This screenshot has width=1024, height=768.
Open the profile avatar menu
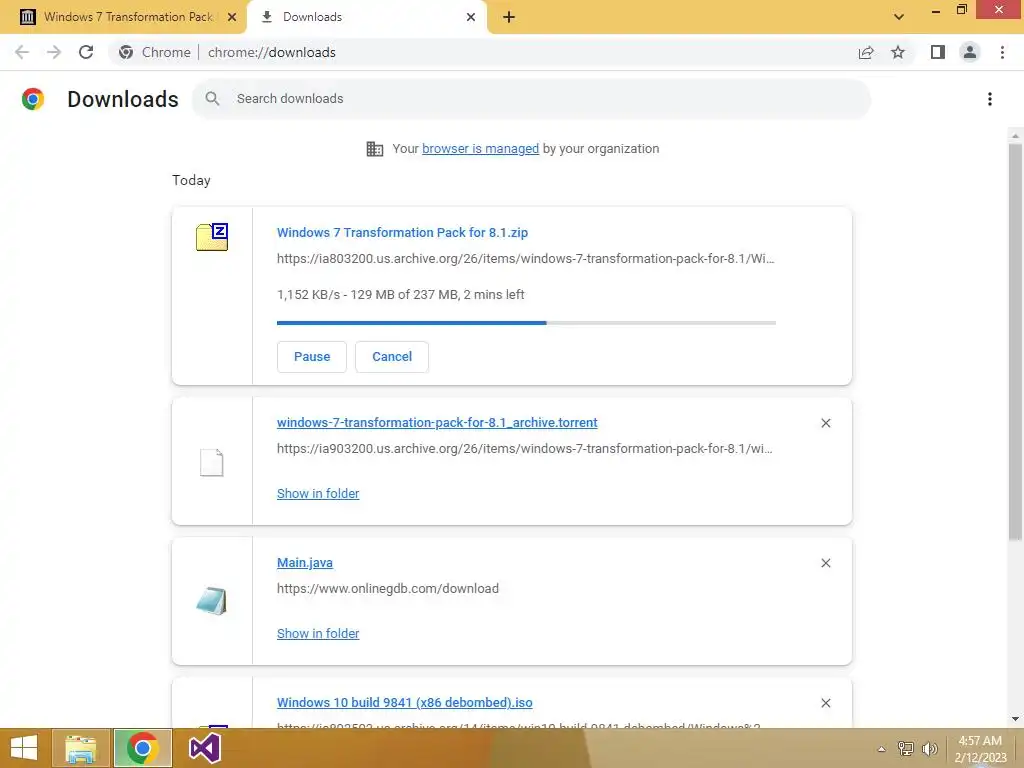coord(970,52)
